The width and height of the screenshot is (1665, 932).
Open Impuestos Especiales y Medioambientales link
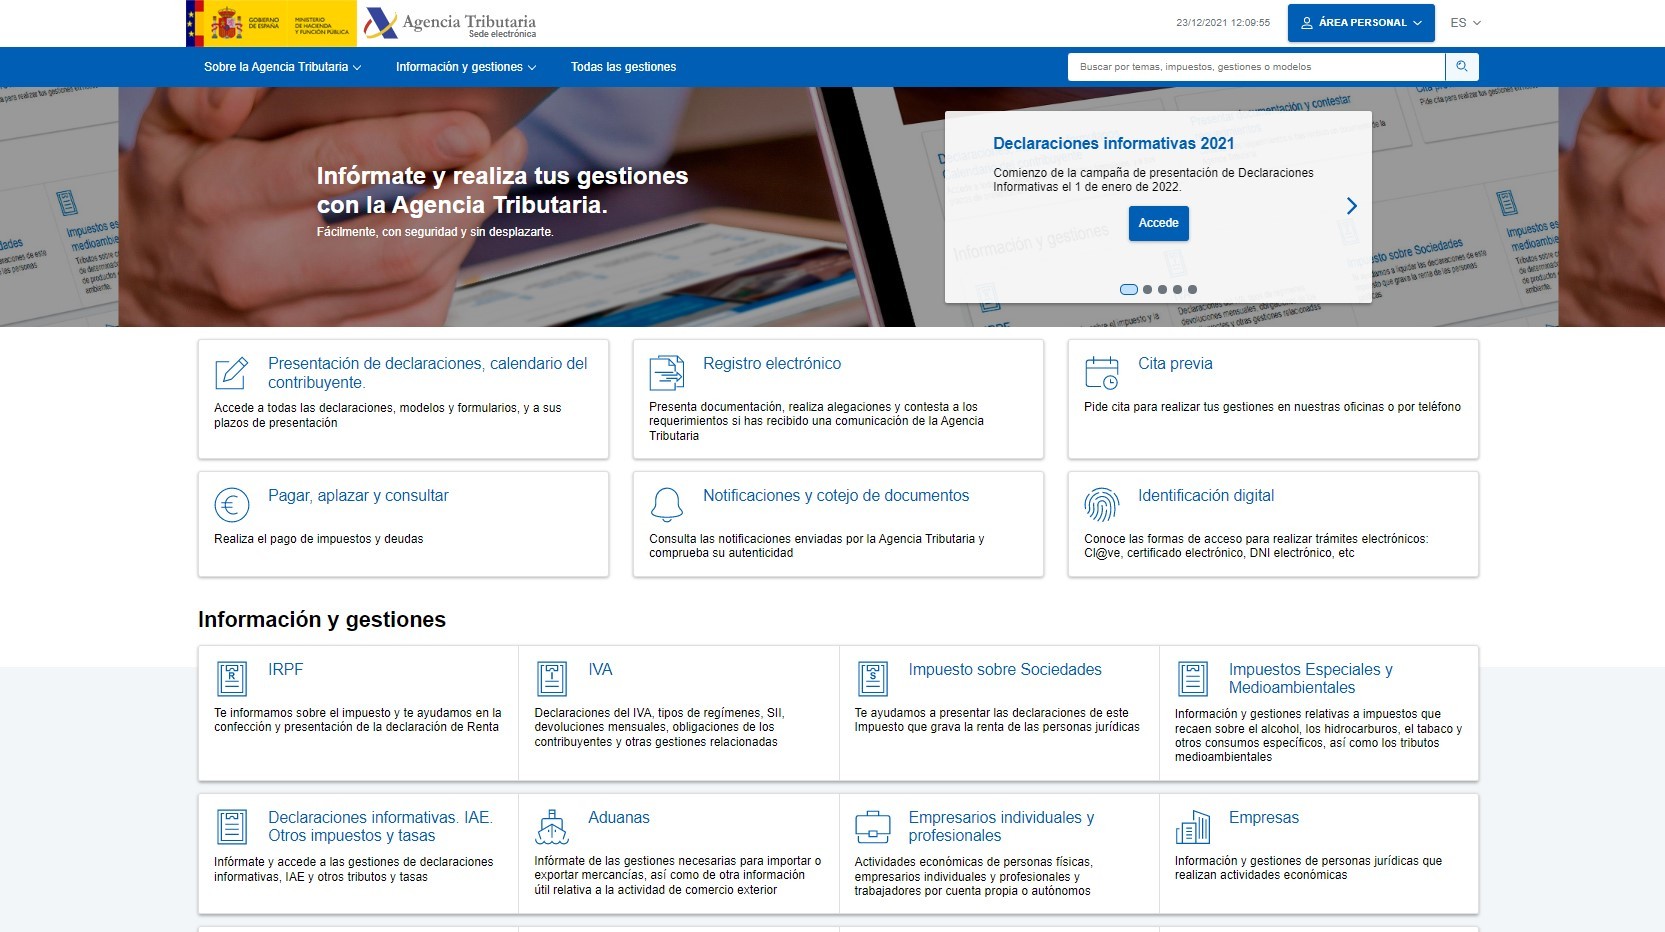(1310, 679)
